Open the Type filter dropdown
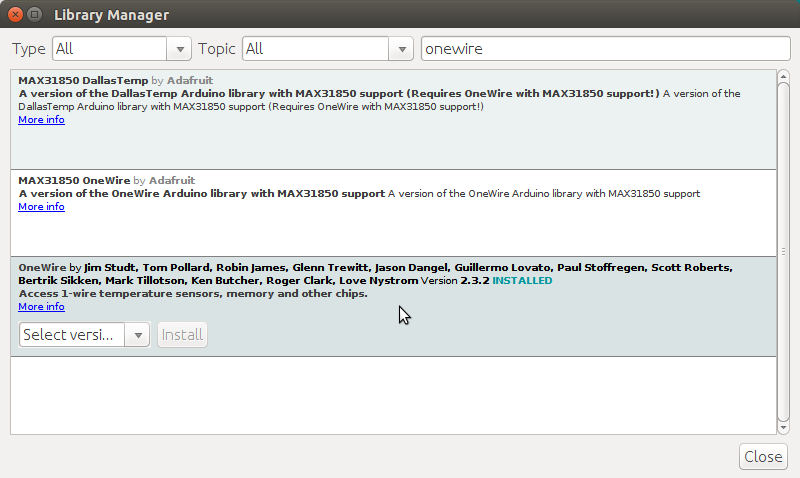This screenshot has height=478, width=800. (121, 49)
